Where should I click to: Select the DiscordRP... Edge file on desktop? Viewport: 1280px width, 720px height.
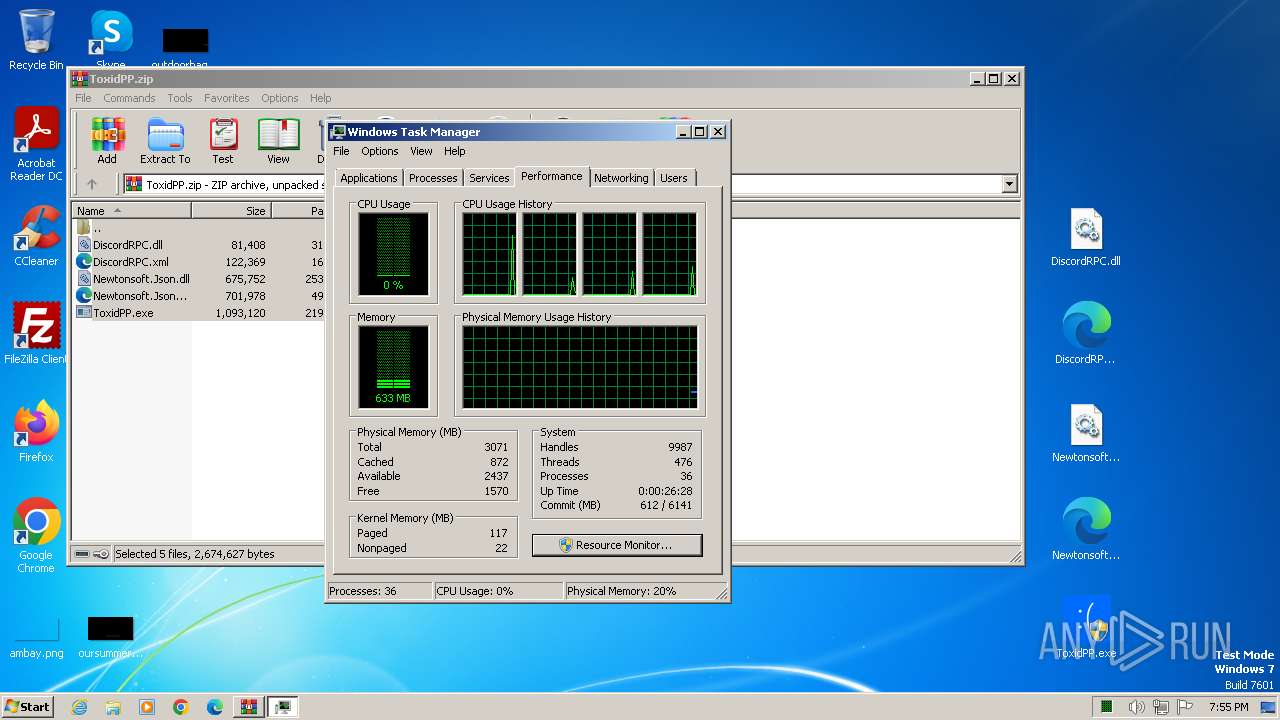(1086, 334)
